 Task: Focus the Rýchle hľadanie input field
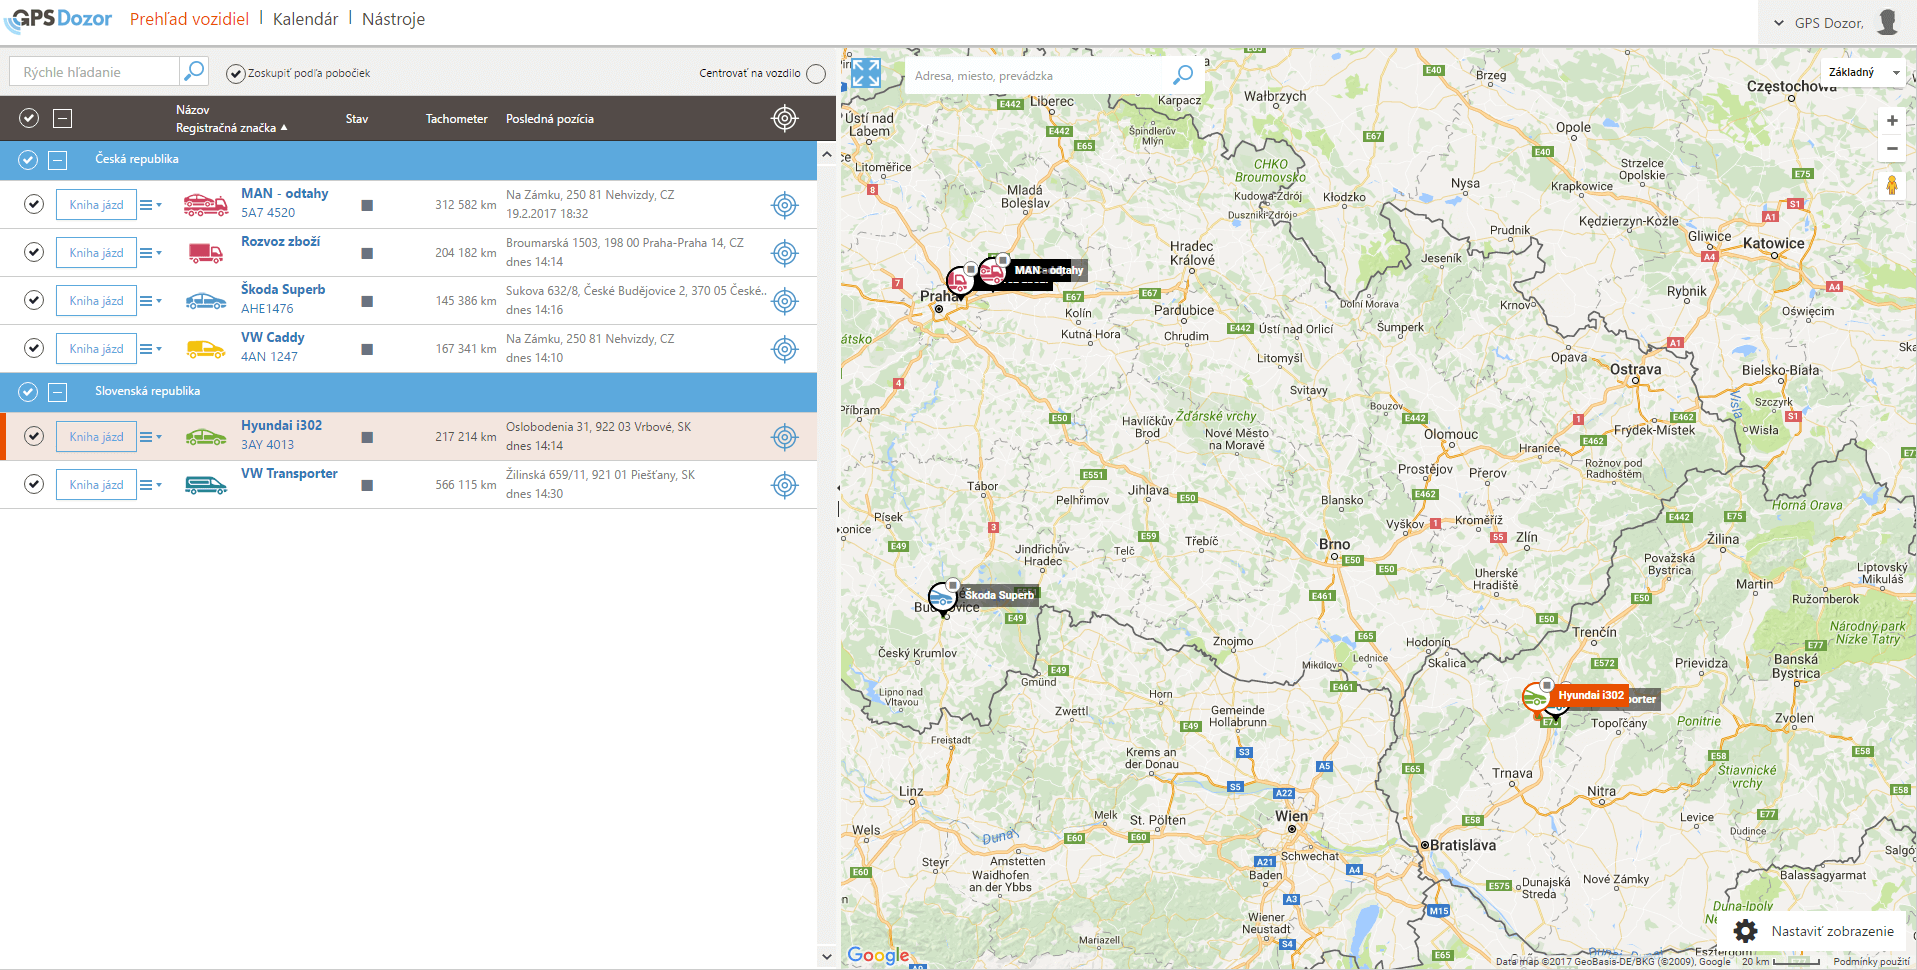click(95, 71)
